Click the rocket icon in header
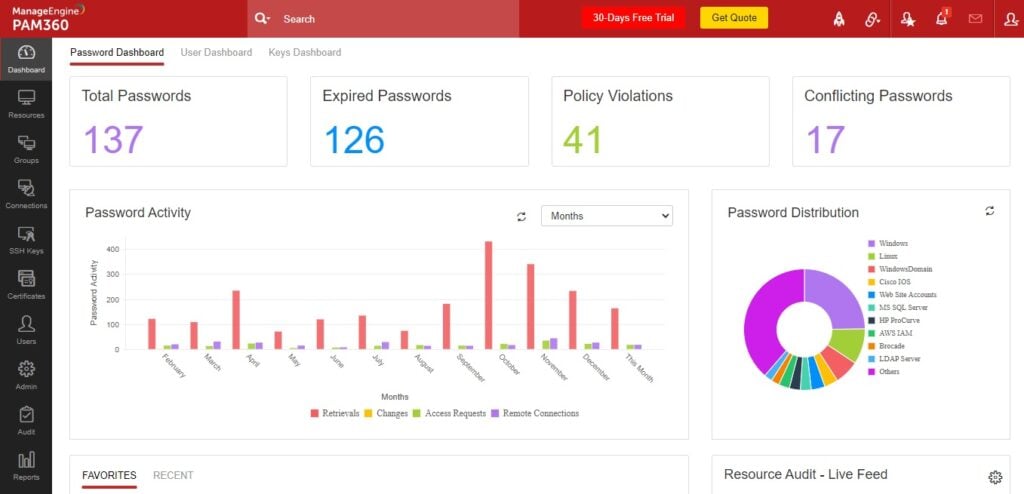This screenshot has height=494, width=1024. 839,19
